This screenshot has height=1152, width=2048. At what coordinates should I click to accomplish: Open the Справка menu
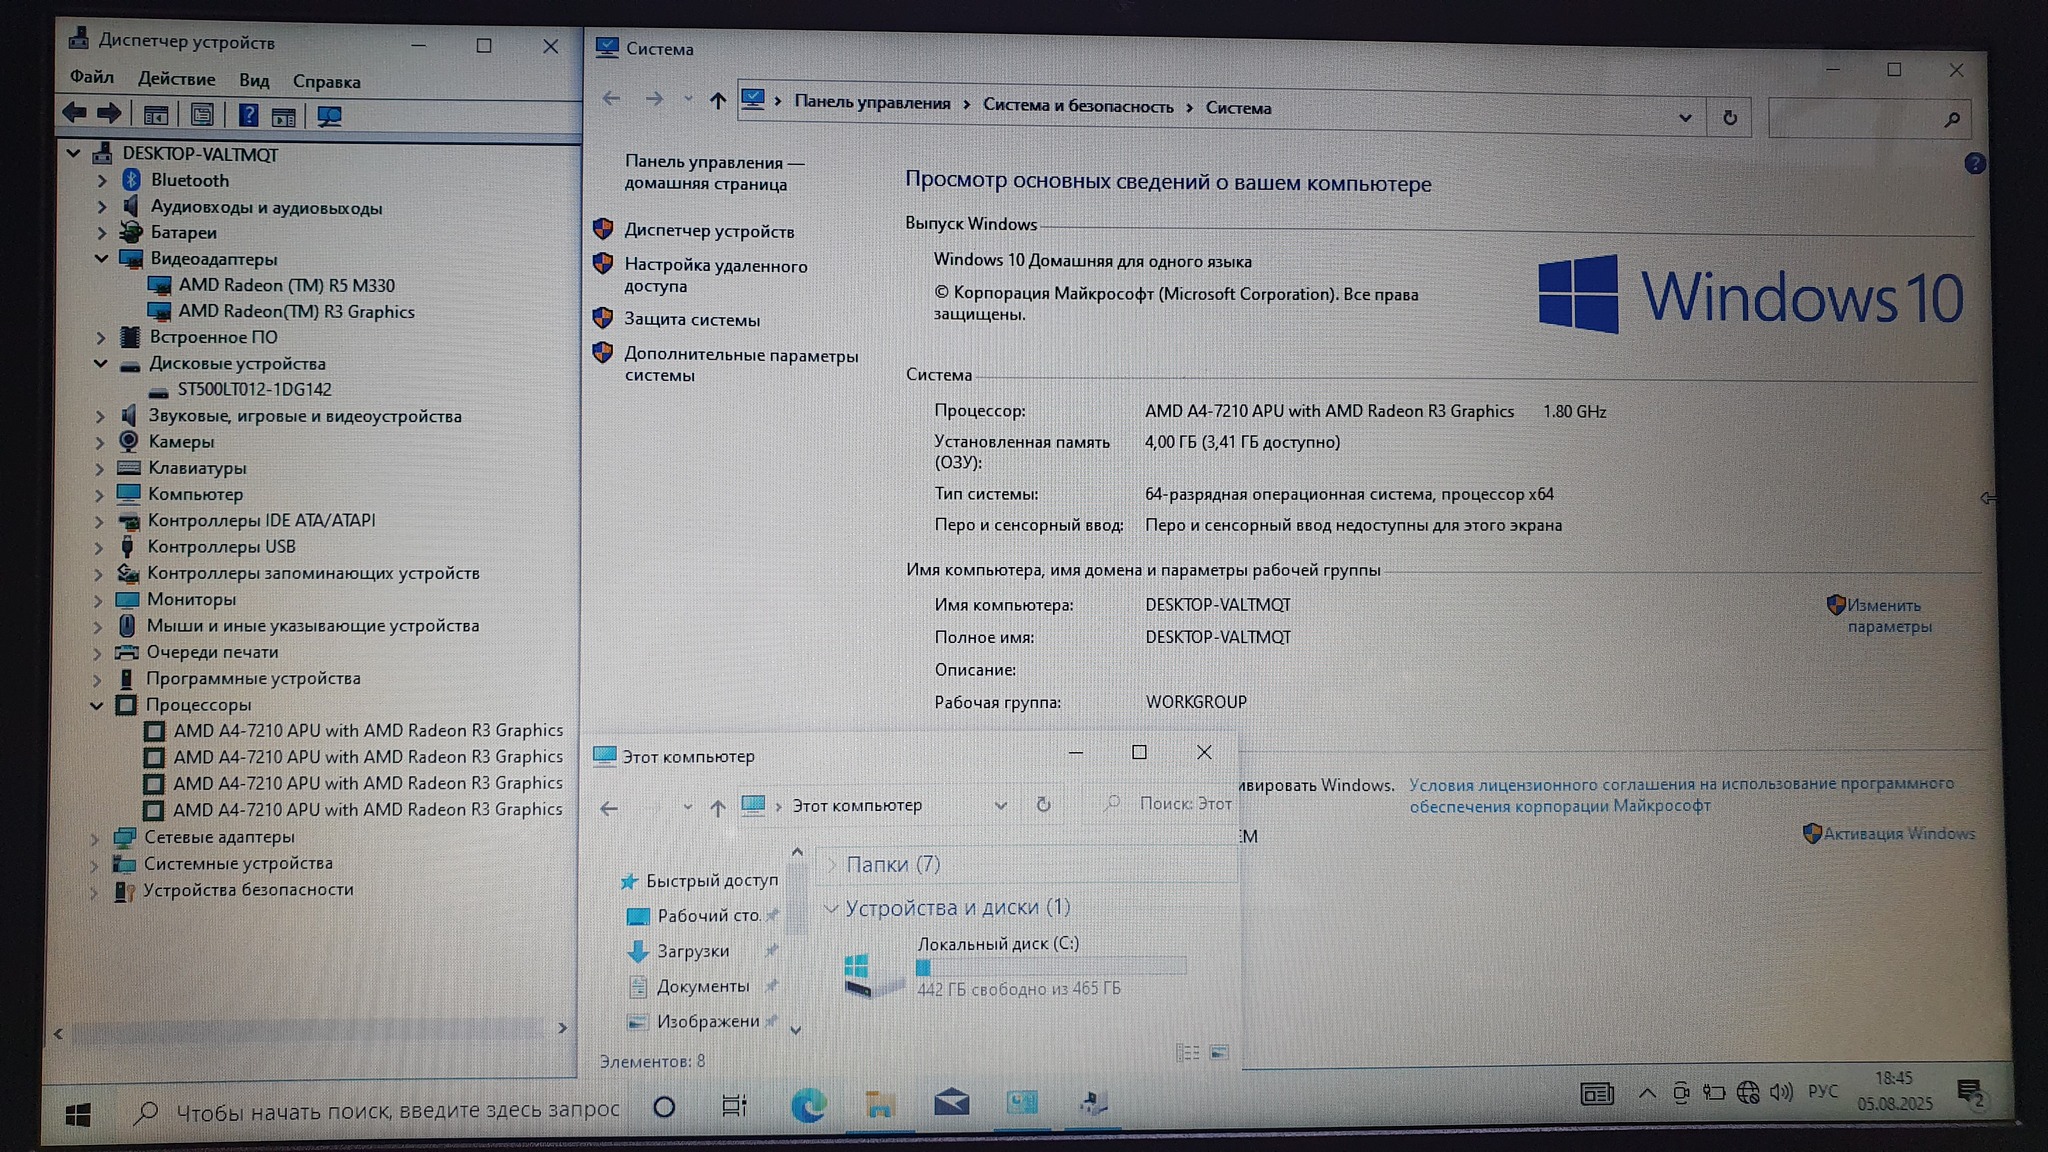pos(326,82)
